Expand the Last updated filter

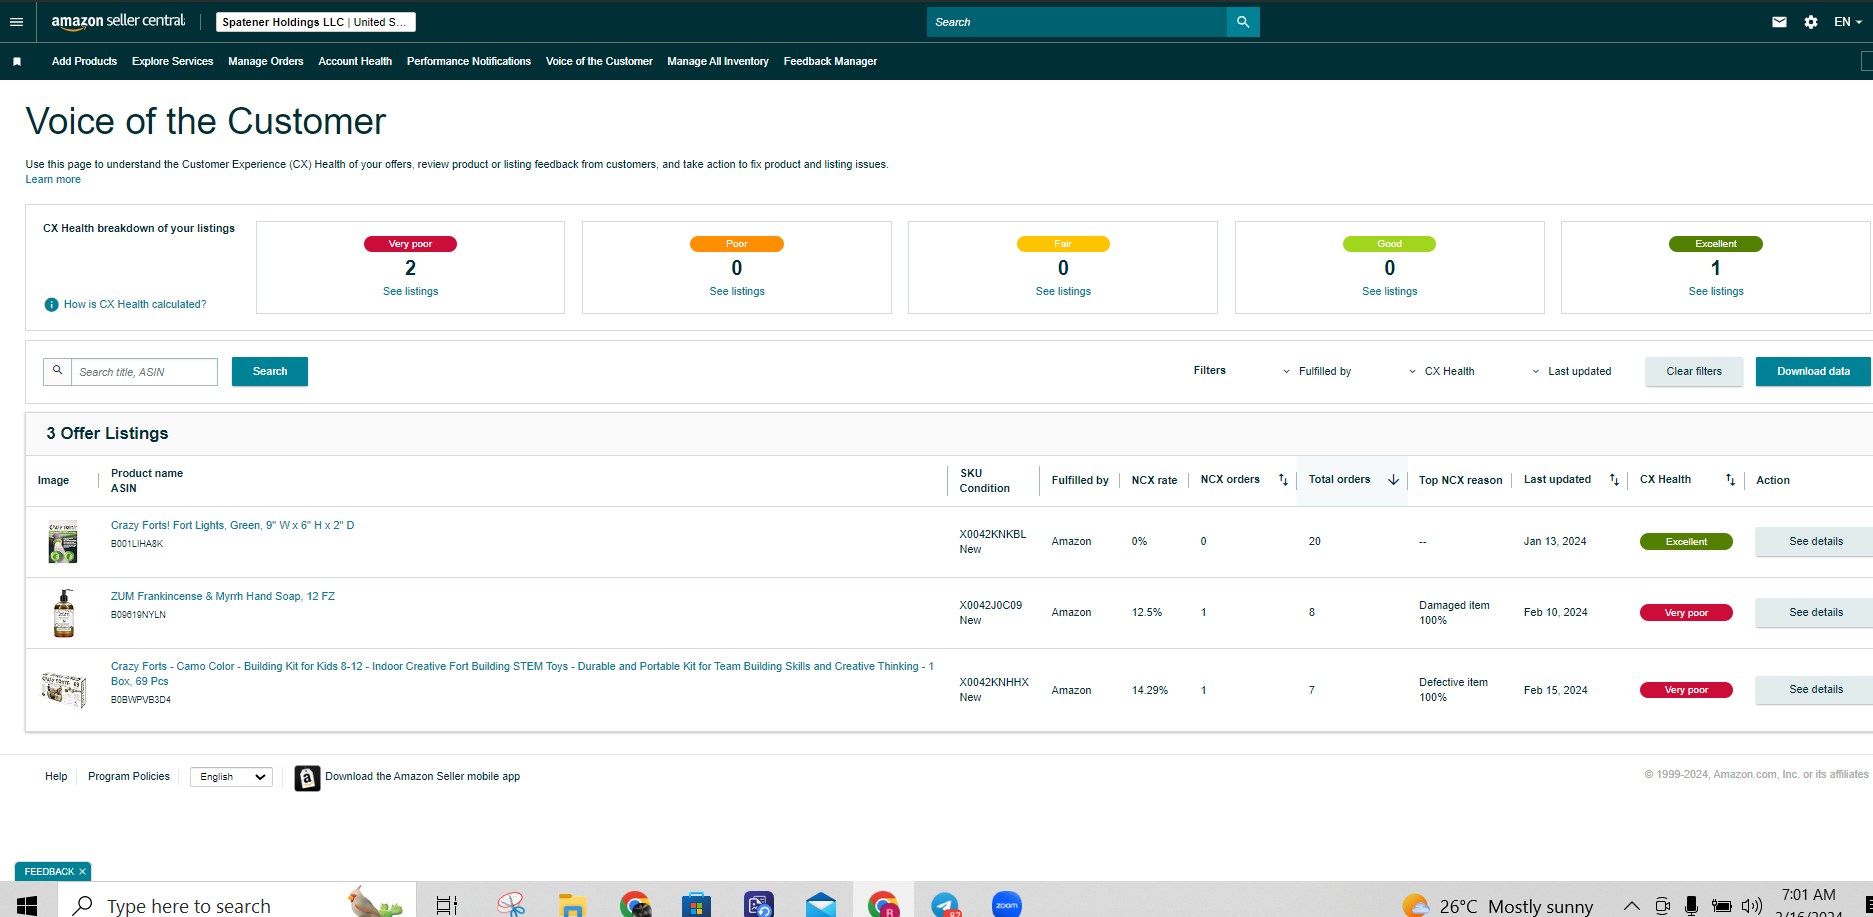(1572, 372)
